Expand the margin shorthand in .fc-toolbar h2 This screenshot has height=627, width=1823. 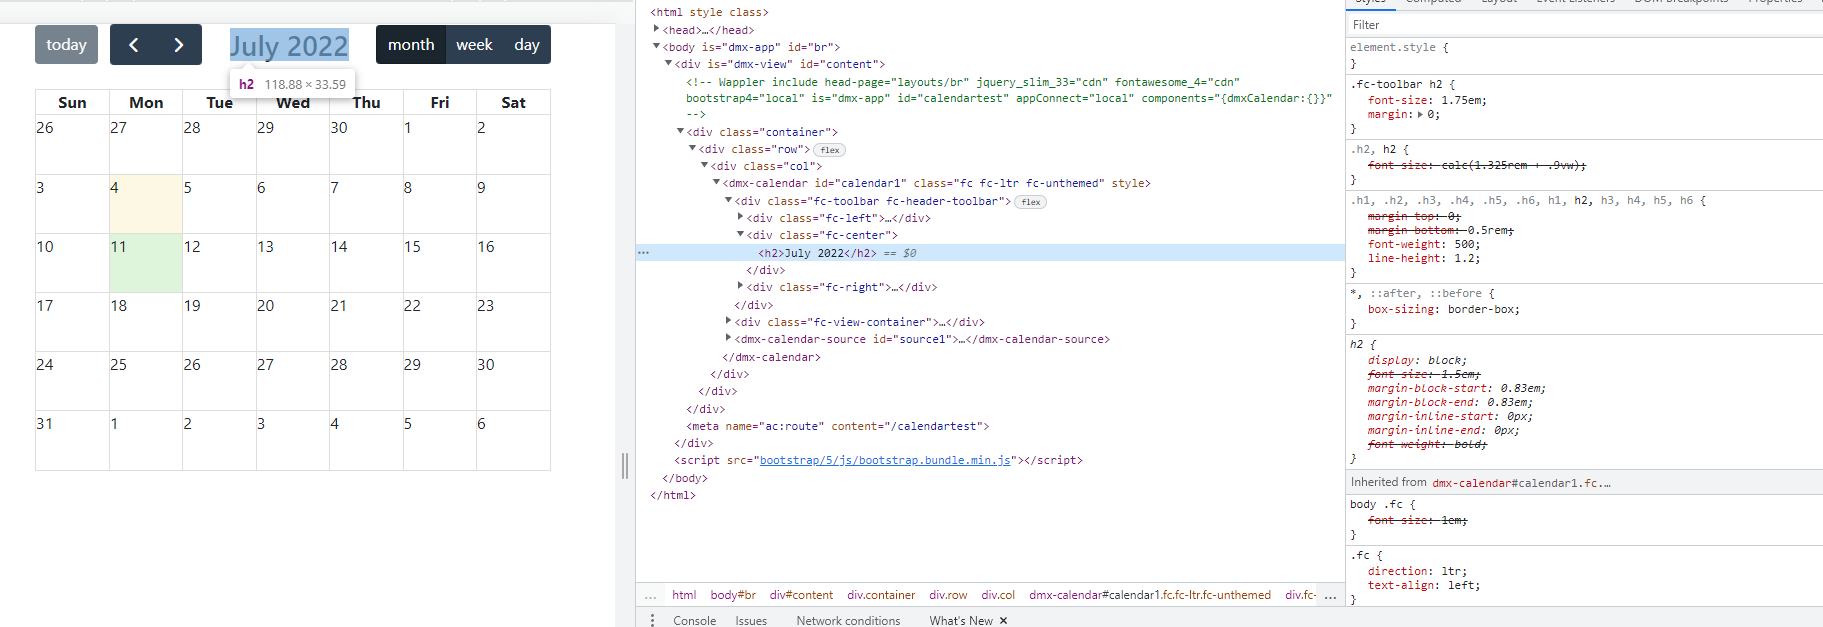pyautogui.click(x=1421, y=114)
